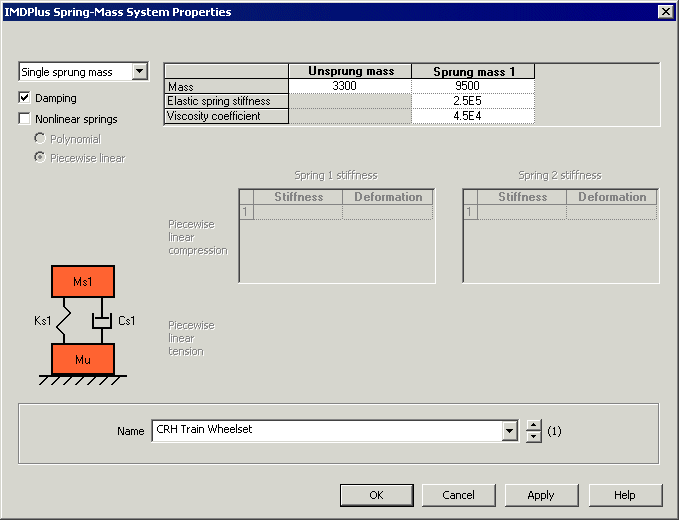Close the IMDPlus properties dialog
679x520 pixels.
665,12
